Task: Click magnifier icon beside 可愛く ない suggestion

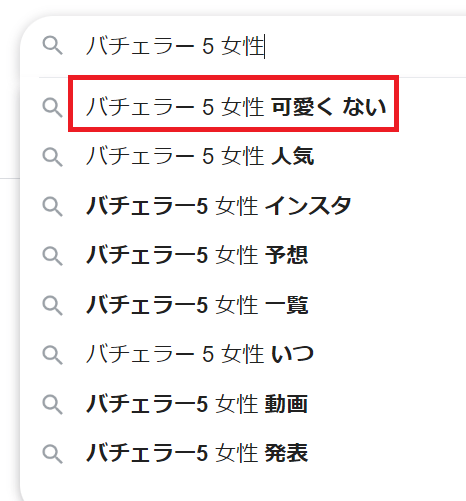Action: pyautogui.click(x=52, y=107)
